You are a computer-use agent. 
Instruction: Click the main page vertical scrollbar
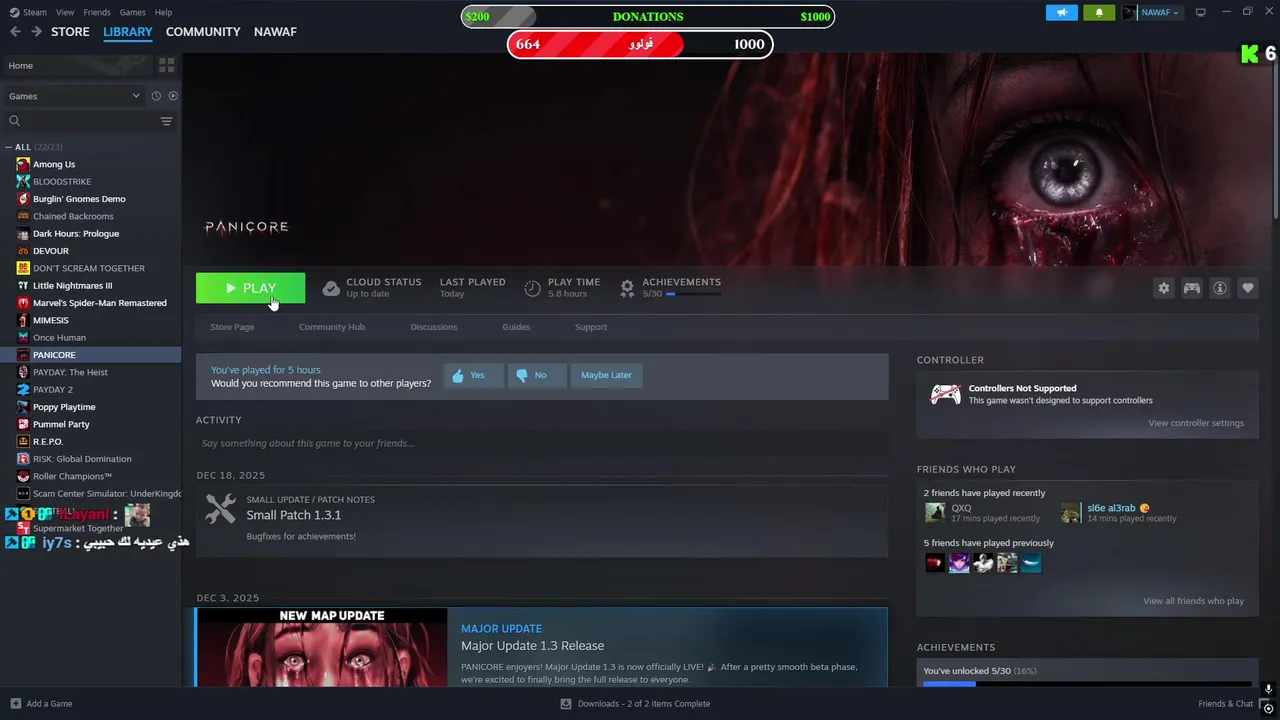(x=1275, y=135)
